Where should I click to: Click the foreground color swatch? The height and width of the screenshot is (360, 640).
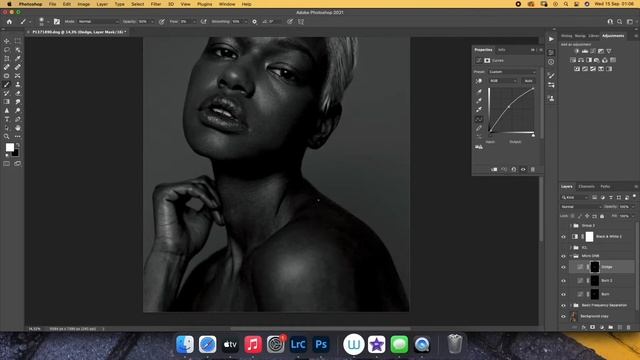pyautogui.click(x=9, y=147)
